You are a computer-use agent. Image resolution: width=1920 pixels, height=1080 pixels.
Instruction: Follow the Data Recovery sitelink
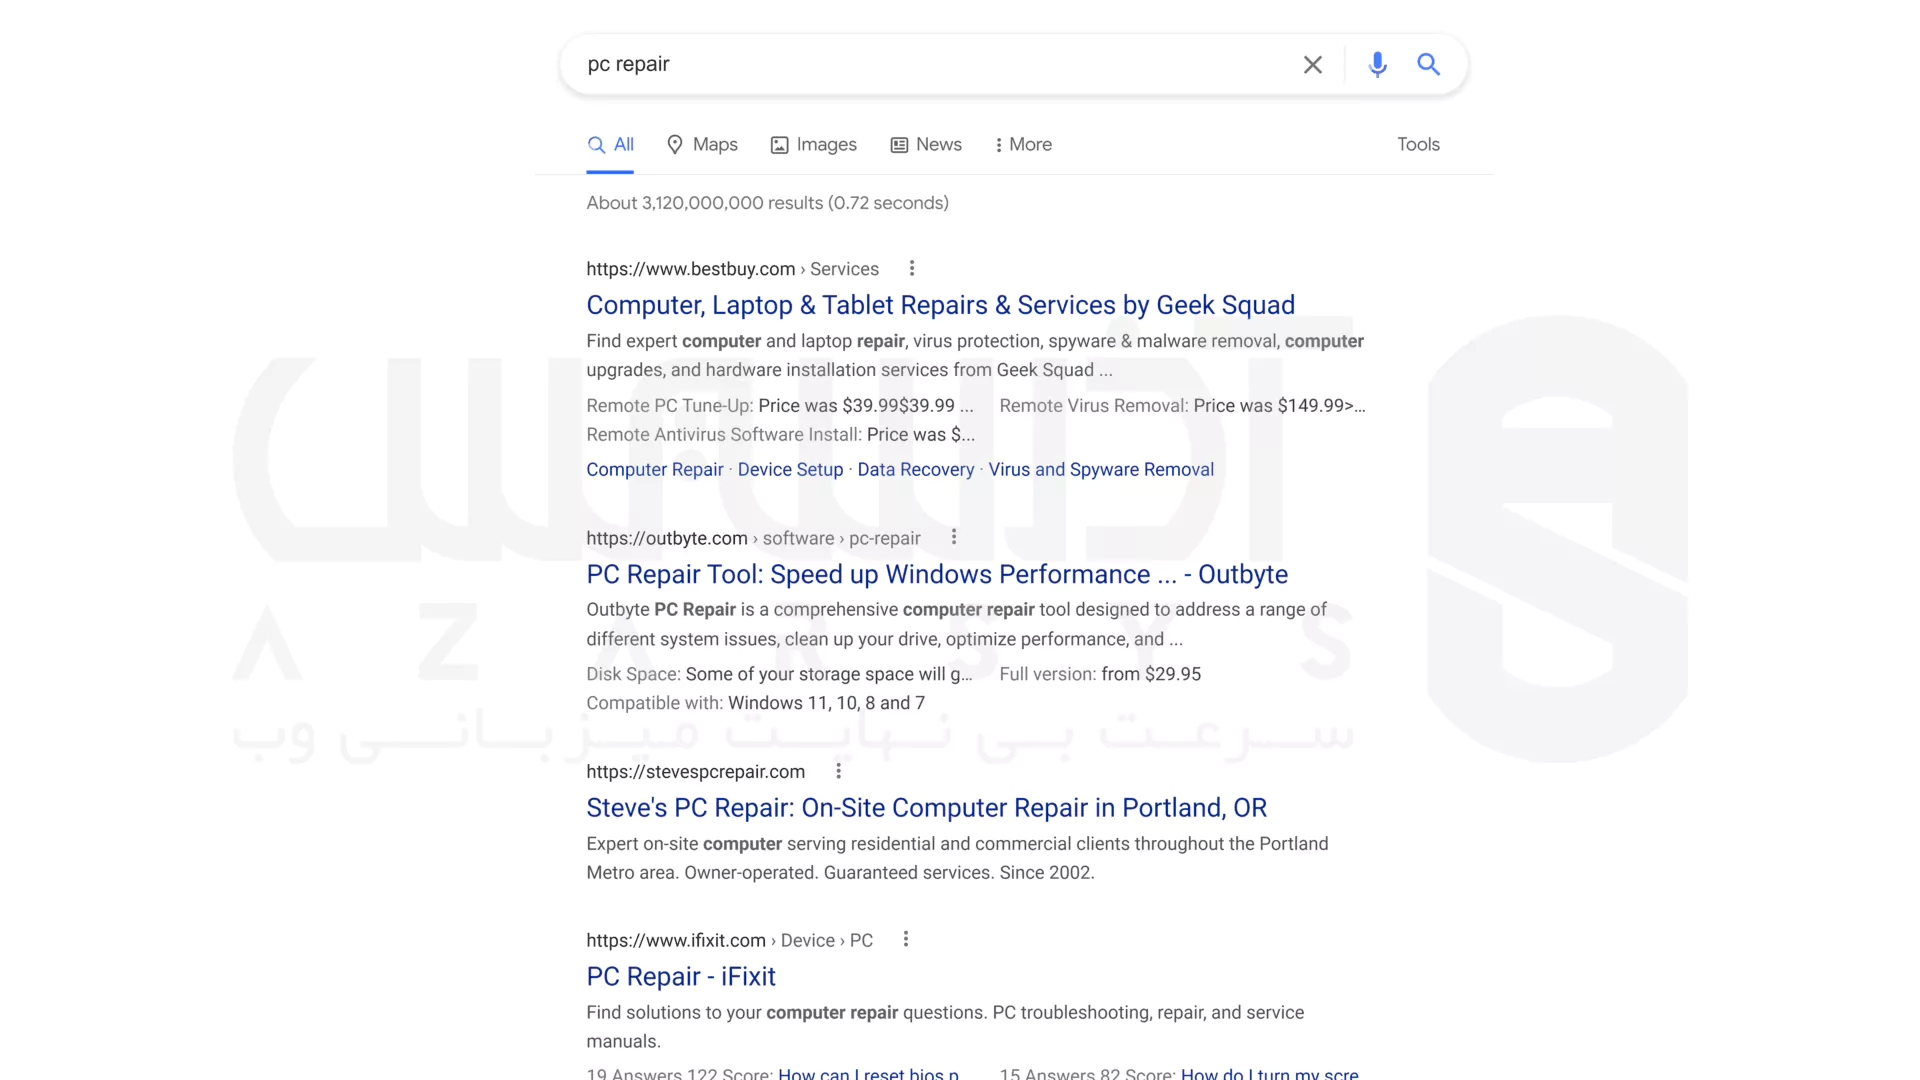point(915,470)
